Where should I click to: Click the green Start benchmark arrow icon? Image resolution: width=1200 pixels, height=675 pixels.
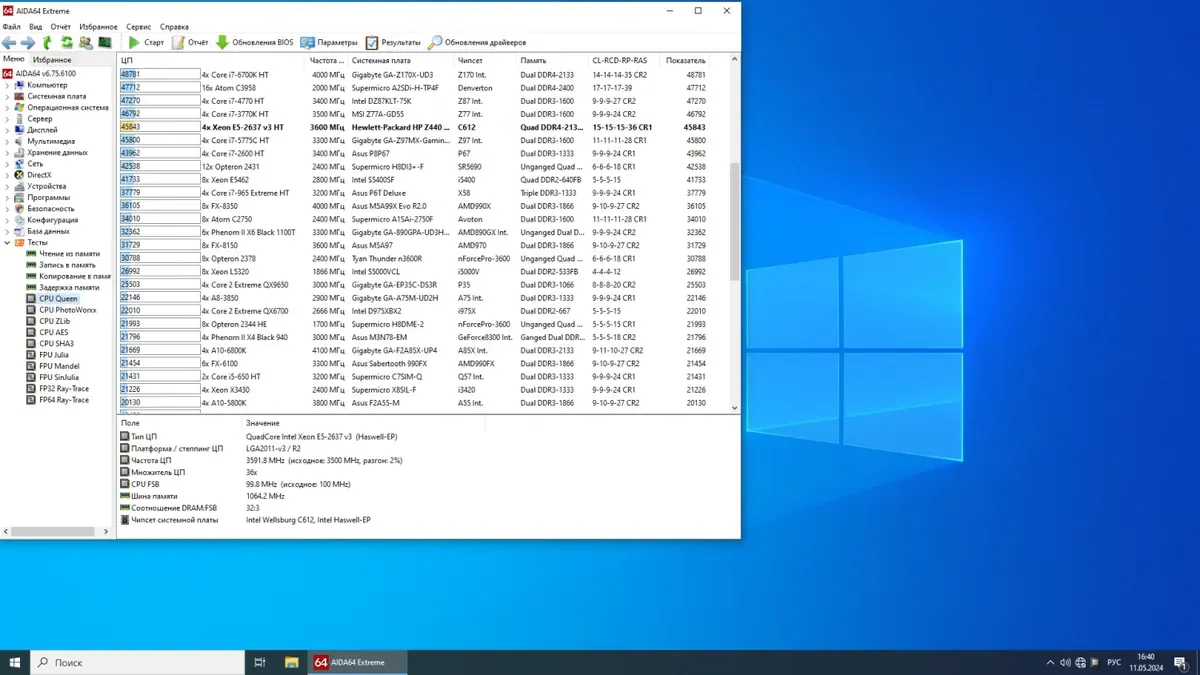click(x=134, y=43)
